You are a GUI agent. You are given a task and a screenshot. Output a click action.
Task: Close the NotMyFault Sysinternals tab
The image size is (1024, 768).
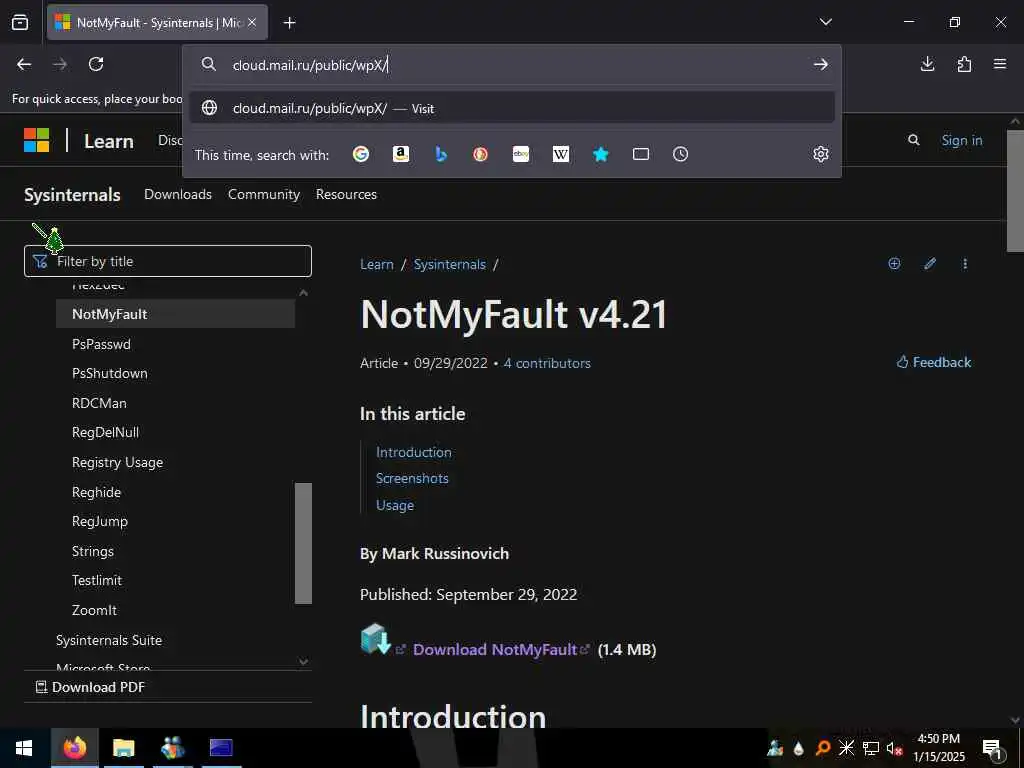tap(252, 22)
